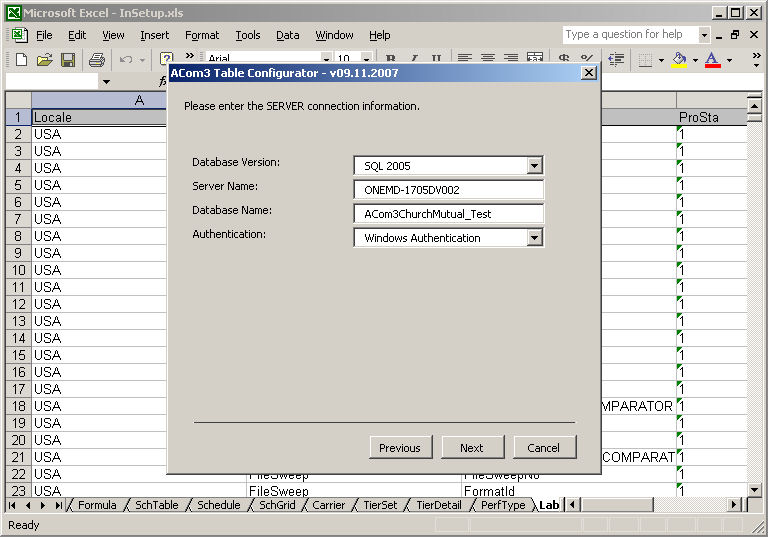The height and width of the screenshot is (537, 768).
Task: Click the Center alignment icon
Action: (487, 58)
